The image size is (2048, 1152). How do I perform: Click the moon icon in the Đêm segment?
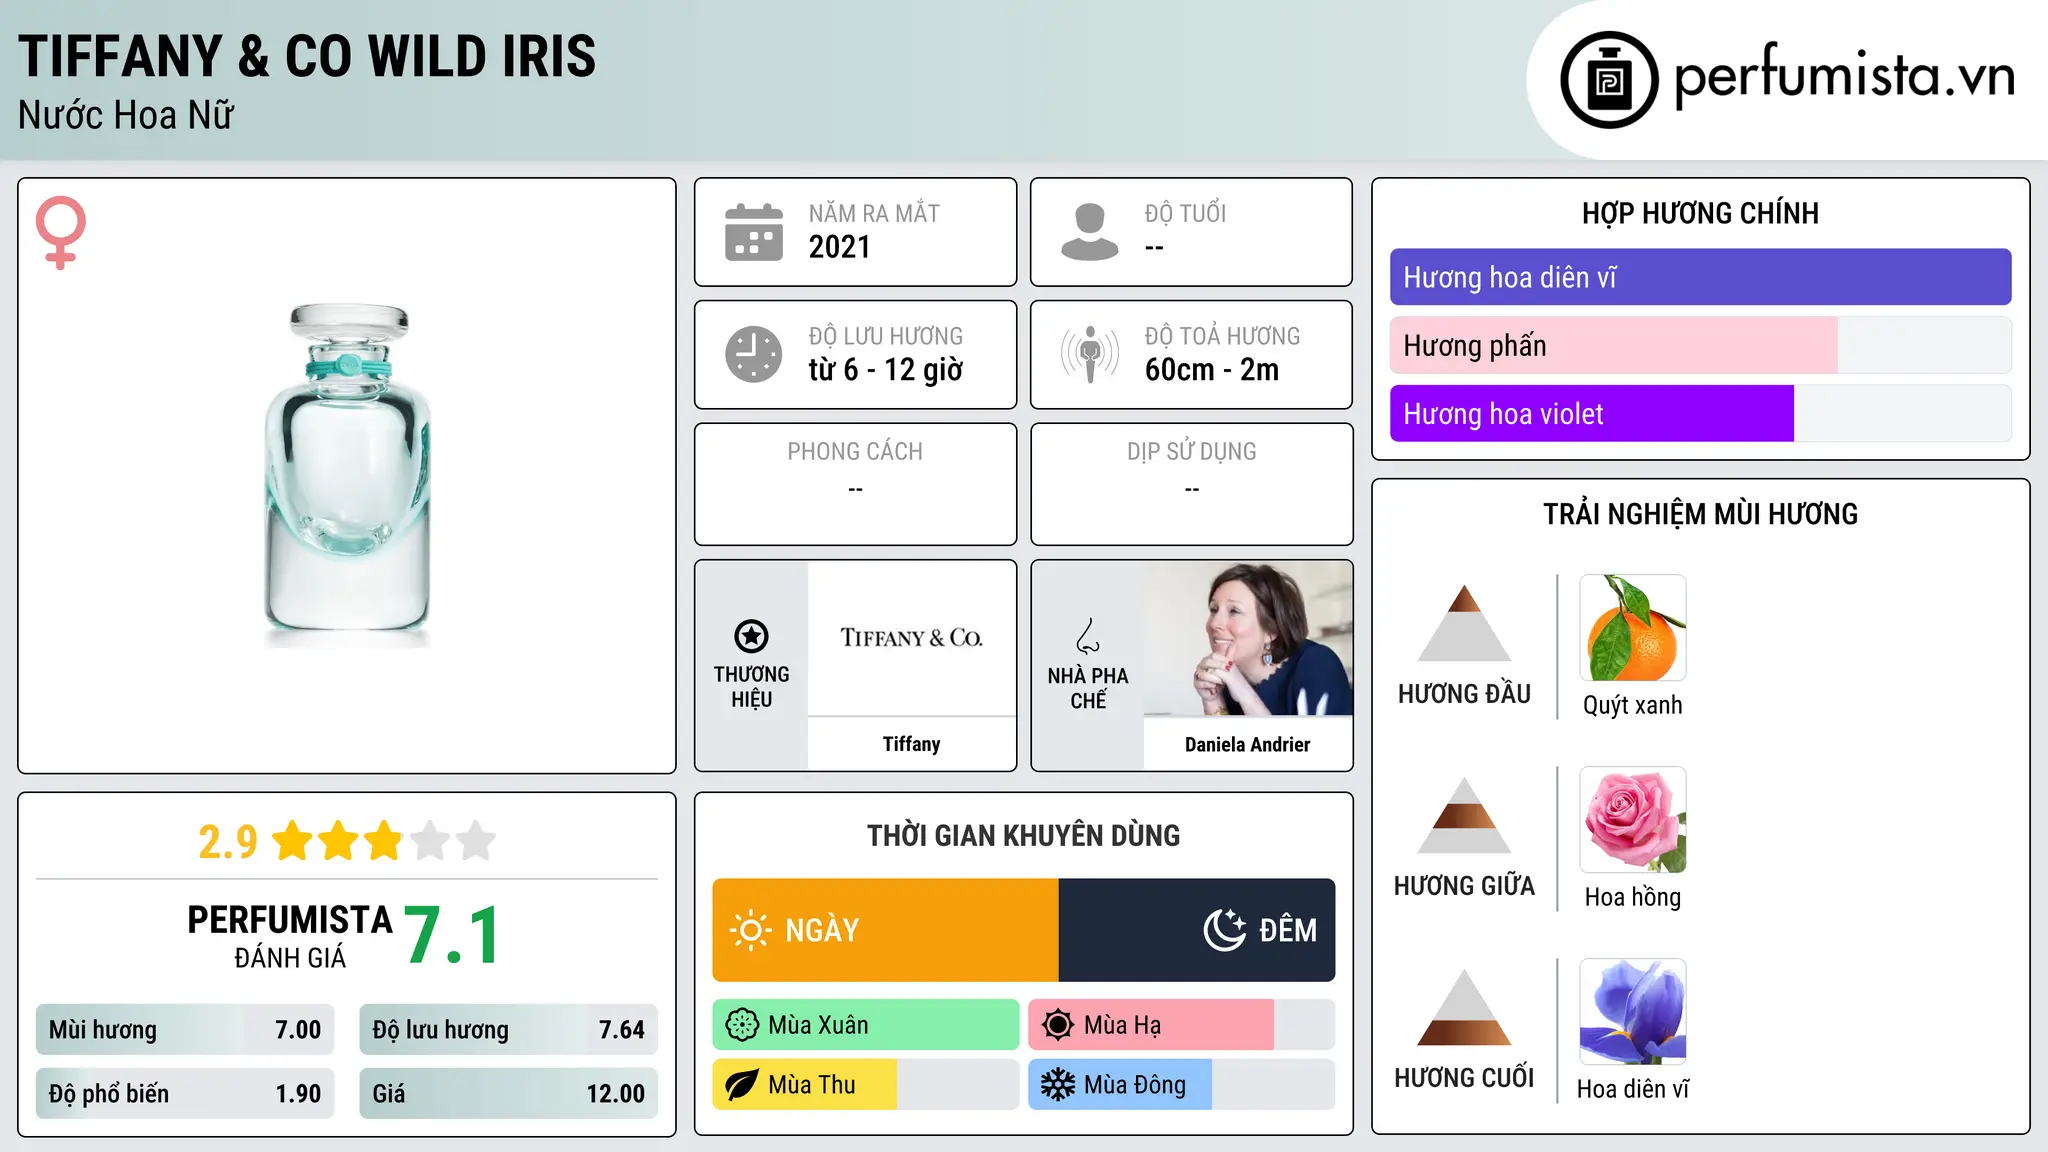pyautogui.click(x=1225, y=930)
